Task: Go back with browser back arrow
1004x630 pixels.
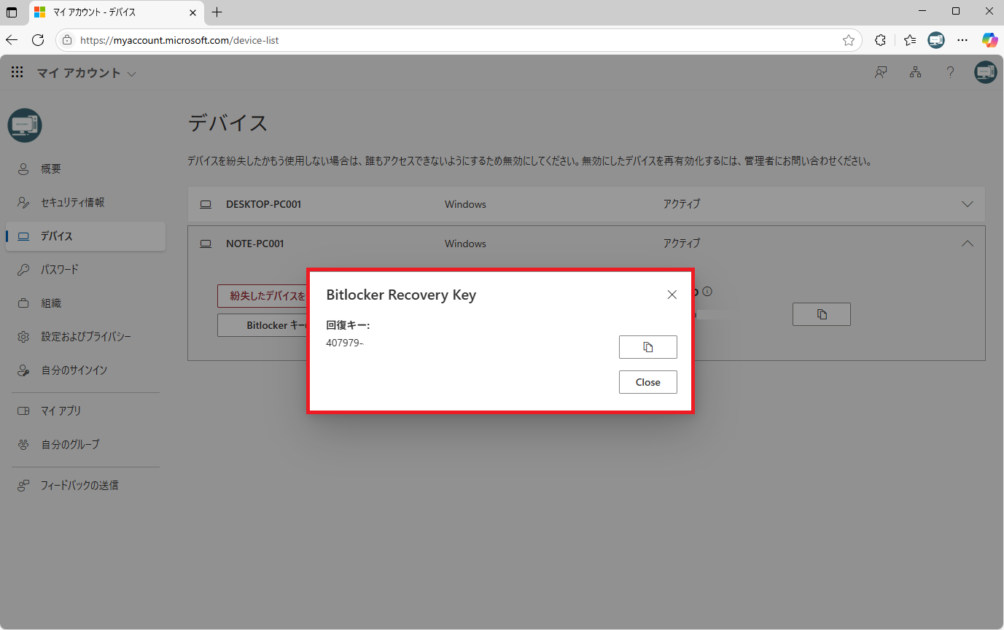Action: pyautogui.click(x=12, y=40)
